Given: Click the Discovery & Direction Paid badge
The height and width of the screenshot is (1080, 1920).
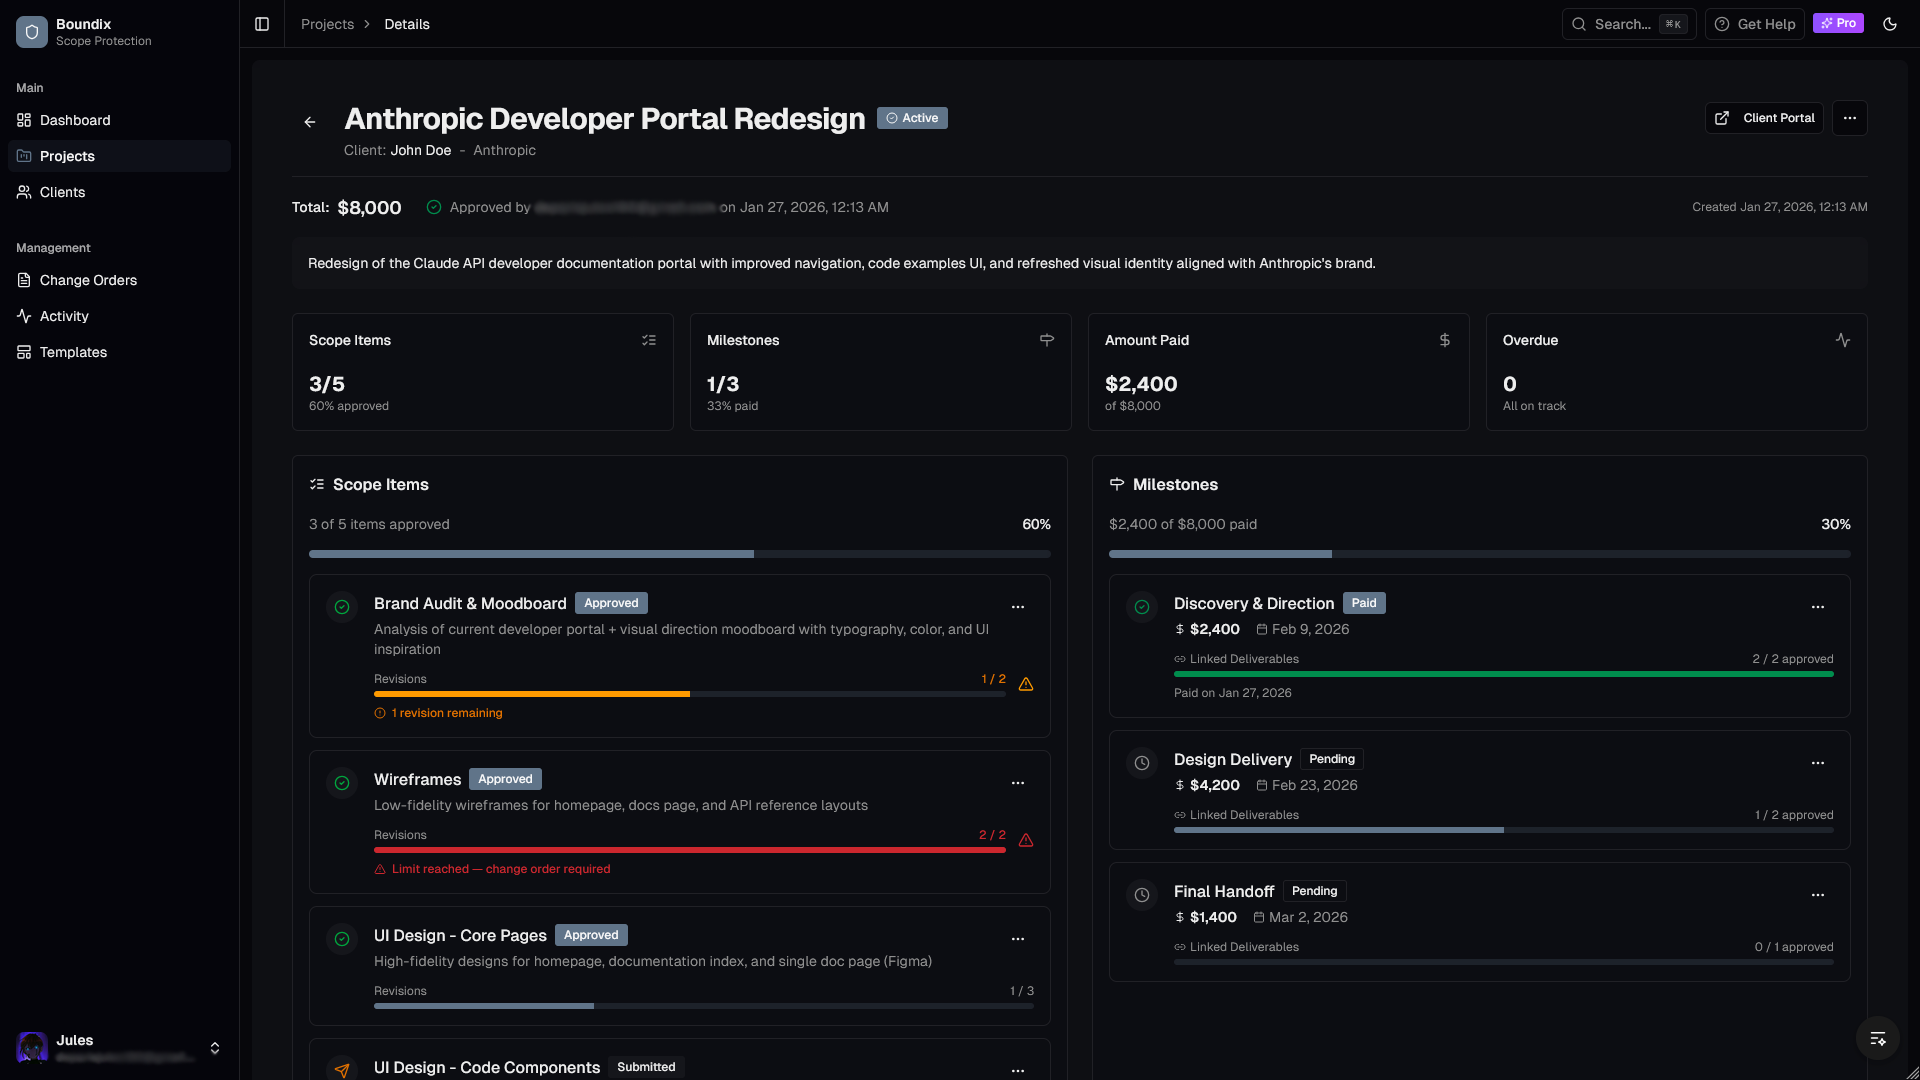Looking at the screenshot, I should [1364, 603].
